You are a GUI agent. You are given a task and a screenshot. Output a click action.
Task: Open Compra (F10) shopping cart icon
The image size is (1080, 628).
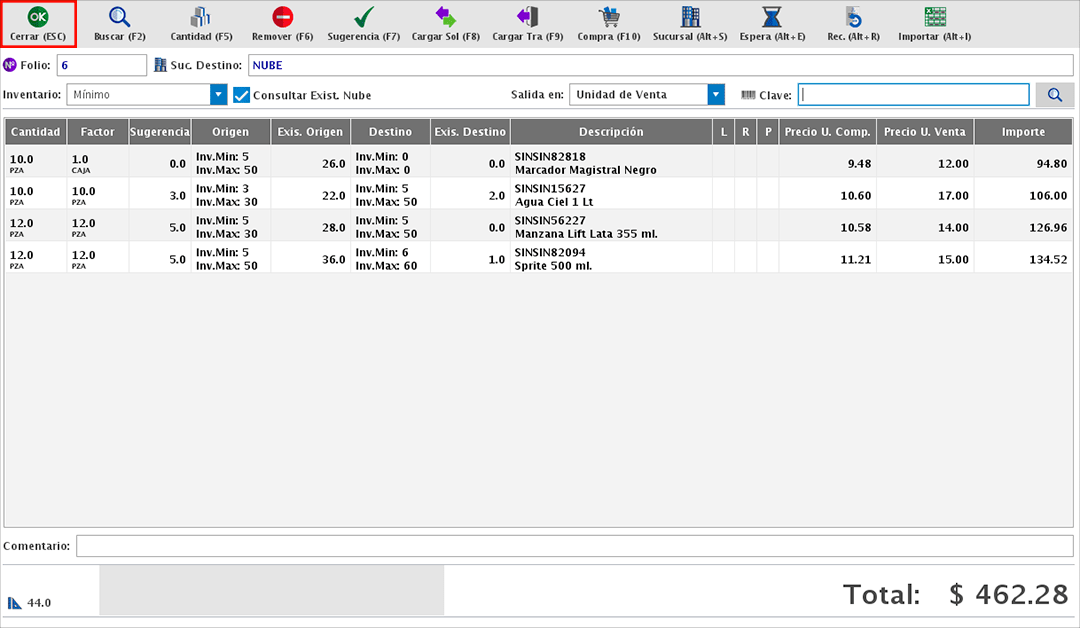608,17
